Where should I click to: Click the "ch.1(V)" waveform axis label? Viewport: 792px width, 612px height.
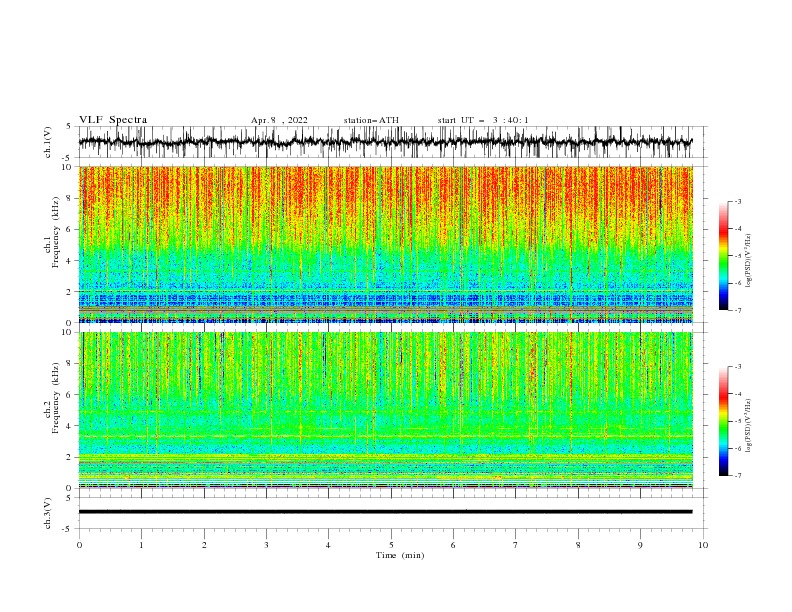pyautogui.click(x=48, y=142)
